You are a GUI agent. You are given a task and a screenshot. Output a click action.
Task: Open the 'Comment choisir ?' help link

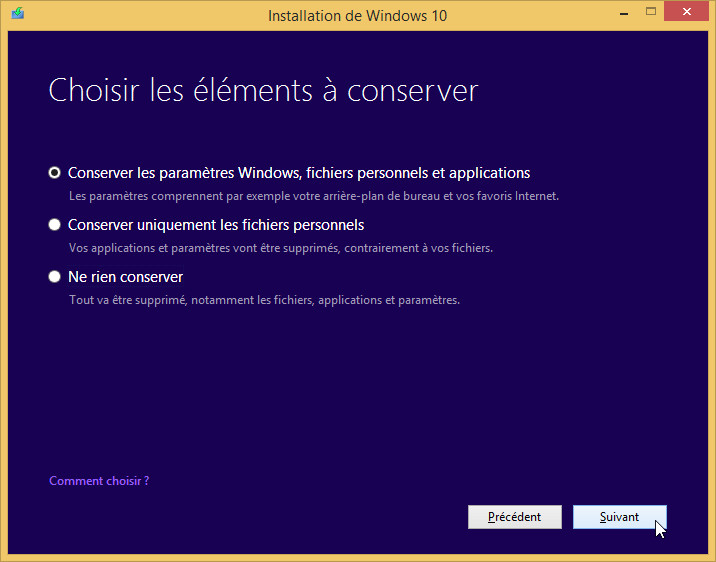point(99,481)
